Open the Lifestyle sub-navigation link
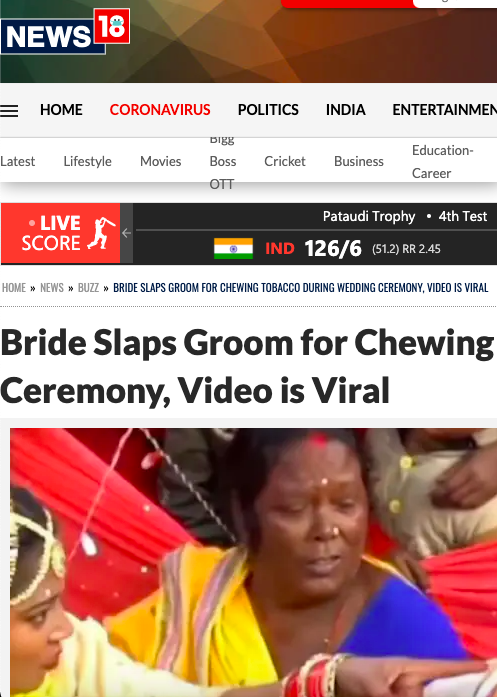 88,161
